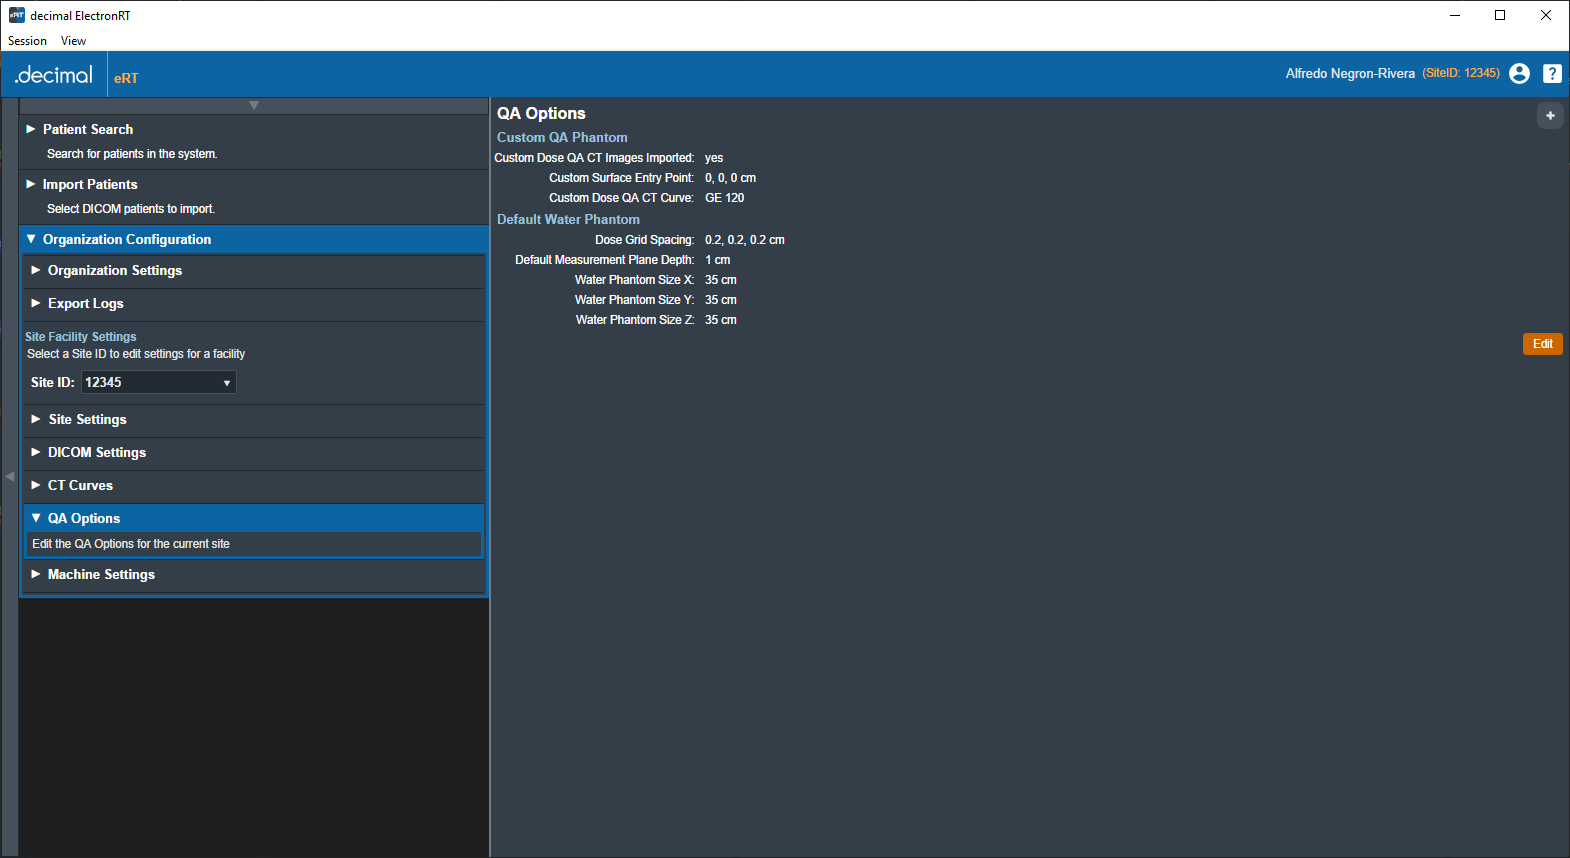Viewport: 1570px width, 858px height.
Task: Click the '0, 0, 0 cm' entry point value
Action: pos(731,178)
